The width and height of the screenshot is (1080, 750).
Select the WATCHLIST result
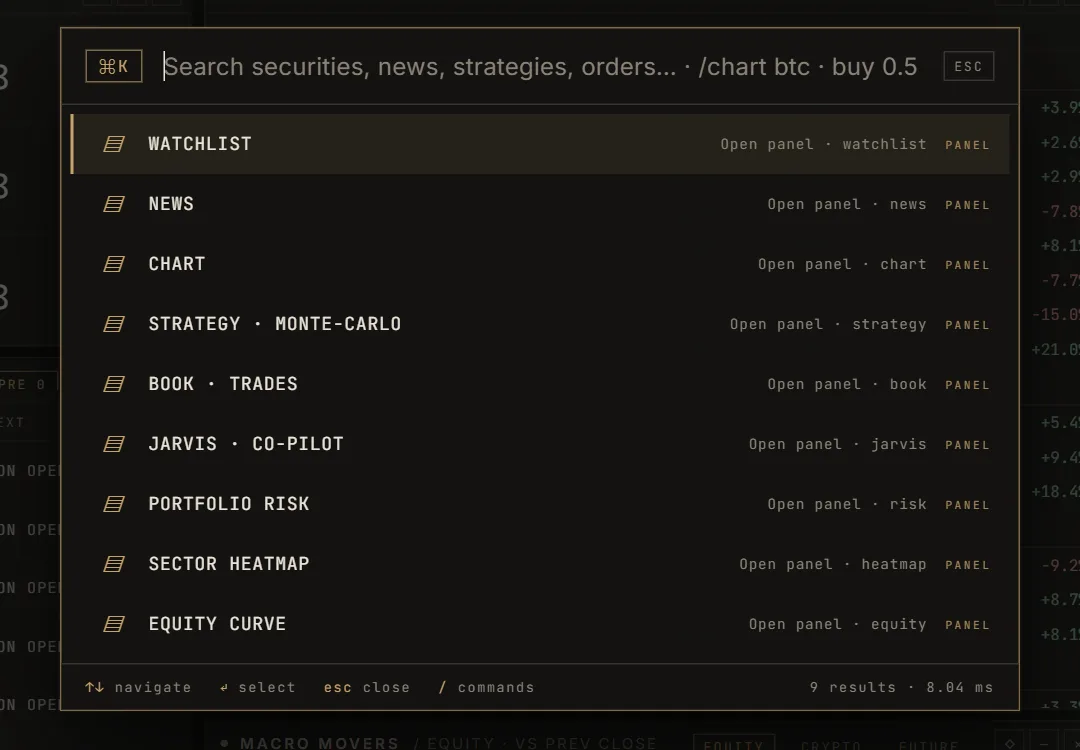click(540, 144)
